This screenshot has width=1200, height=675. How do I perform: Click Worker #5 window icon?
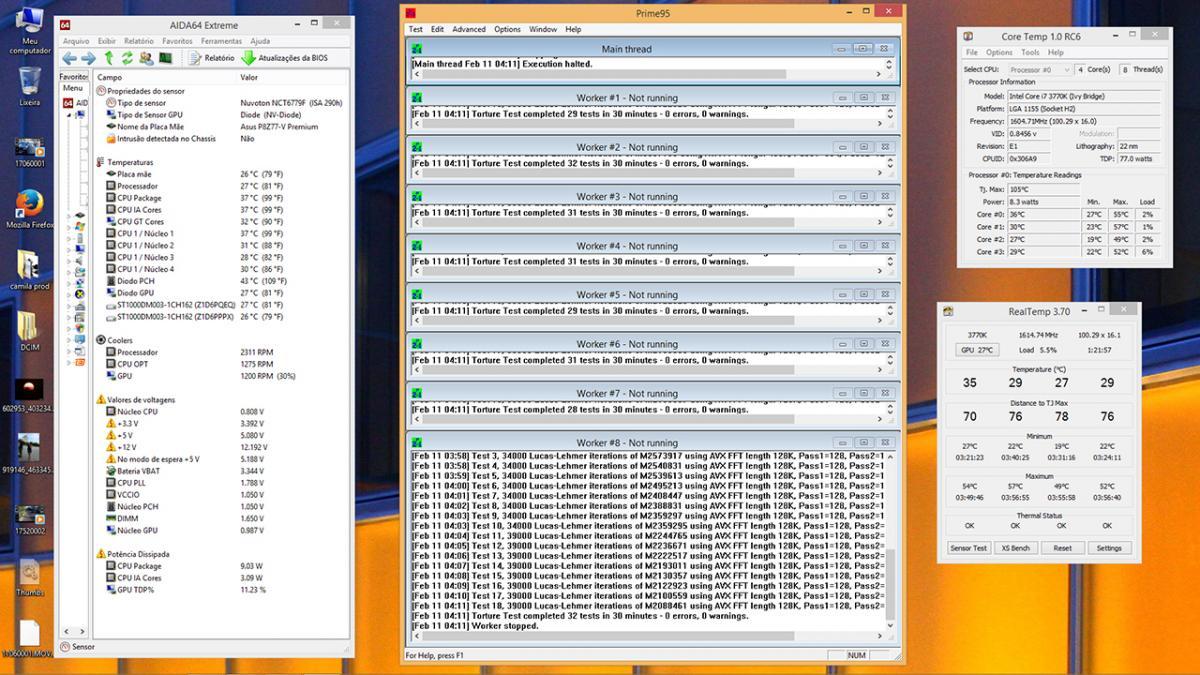418,294
